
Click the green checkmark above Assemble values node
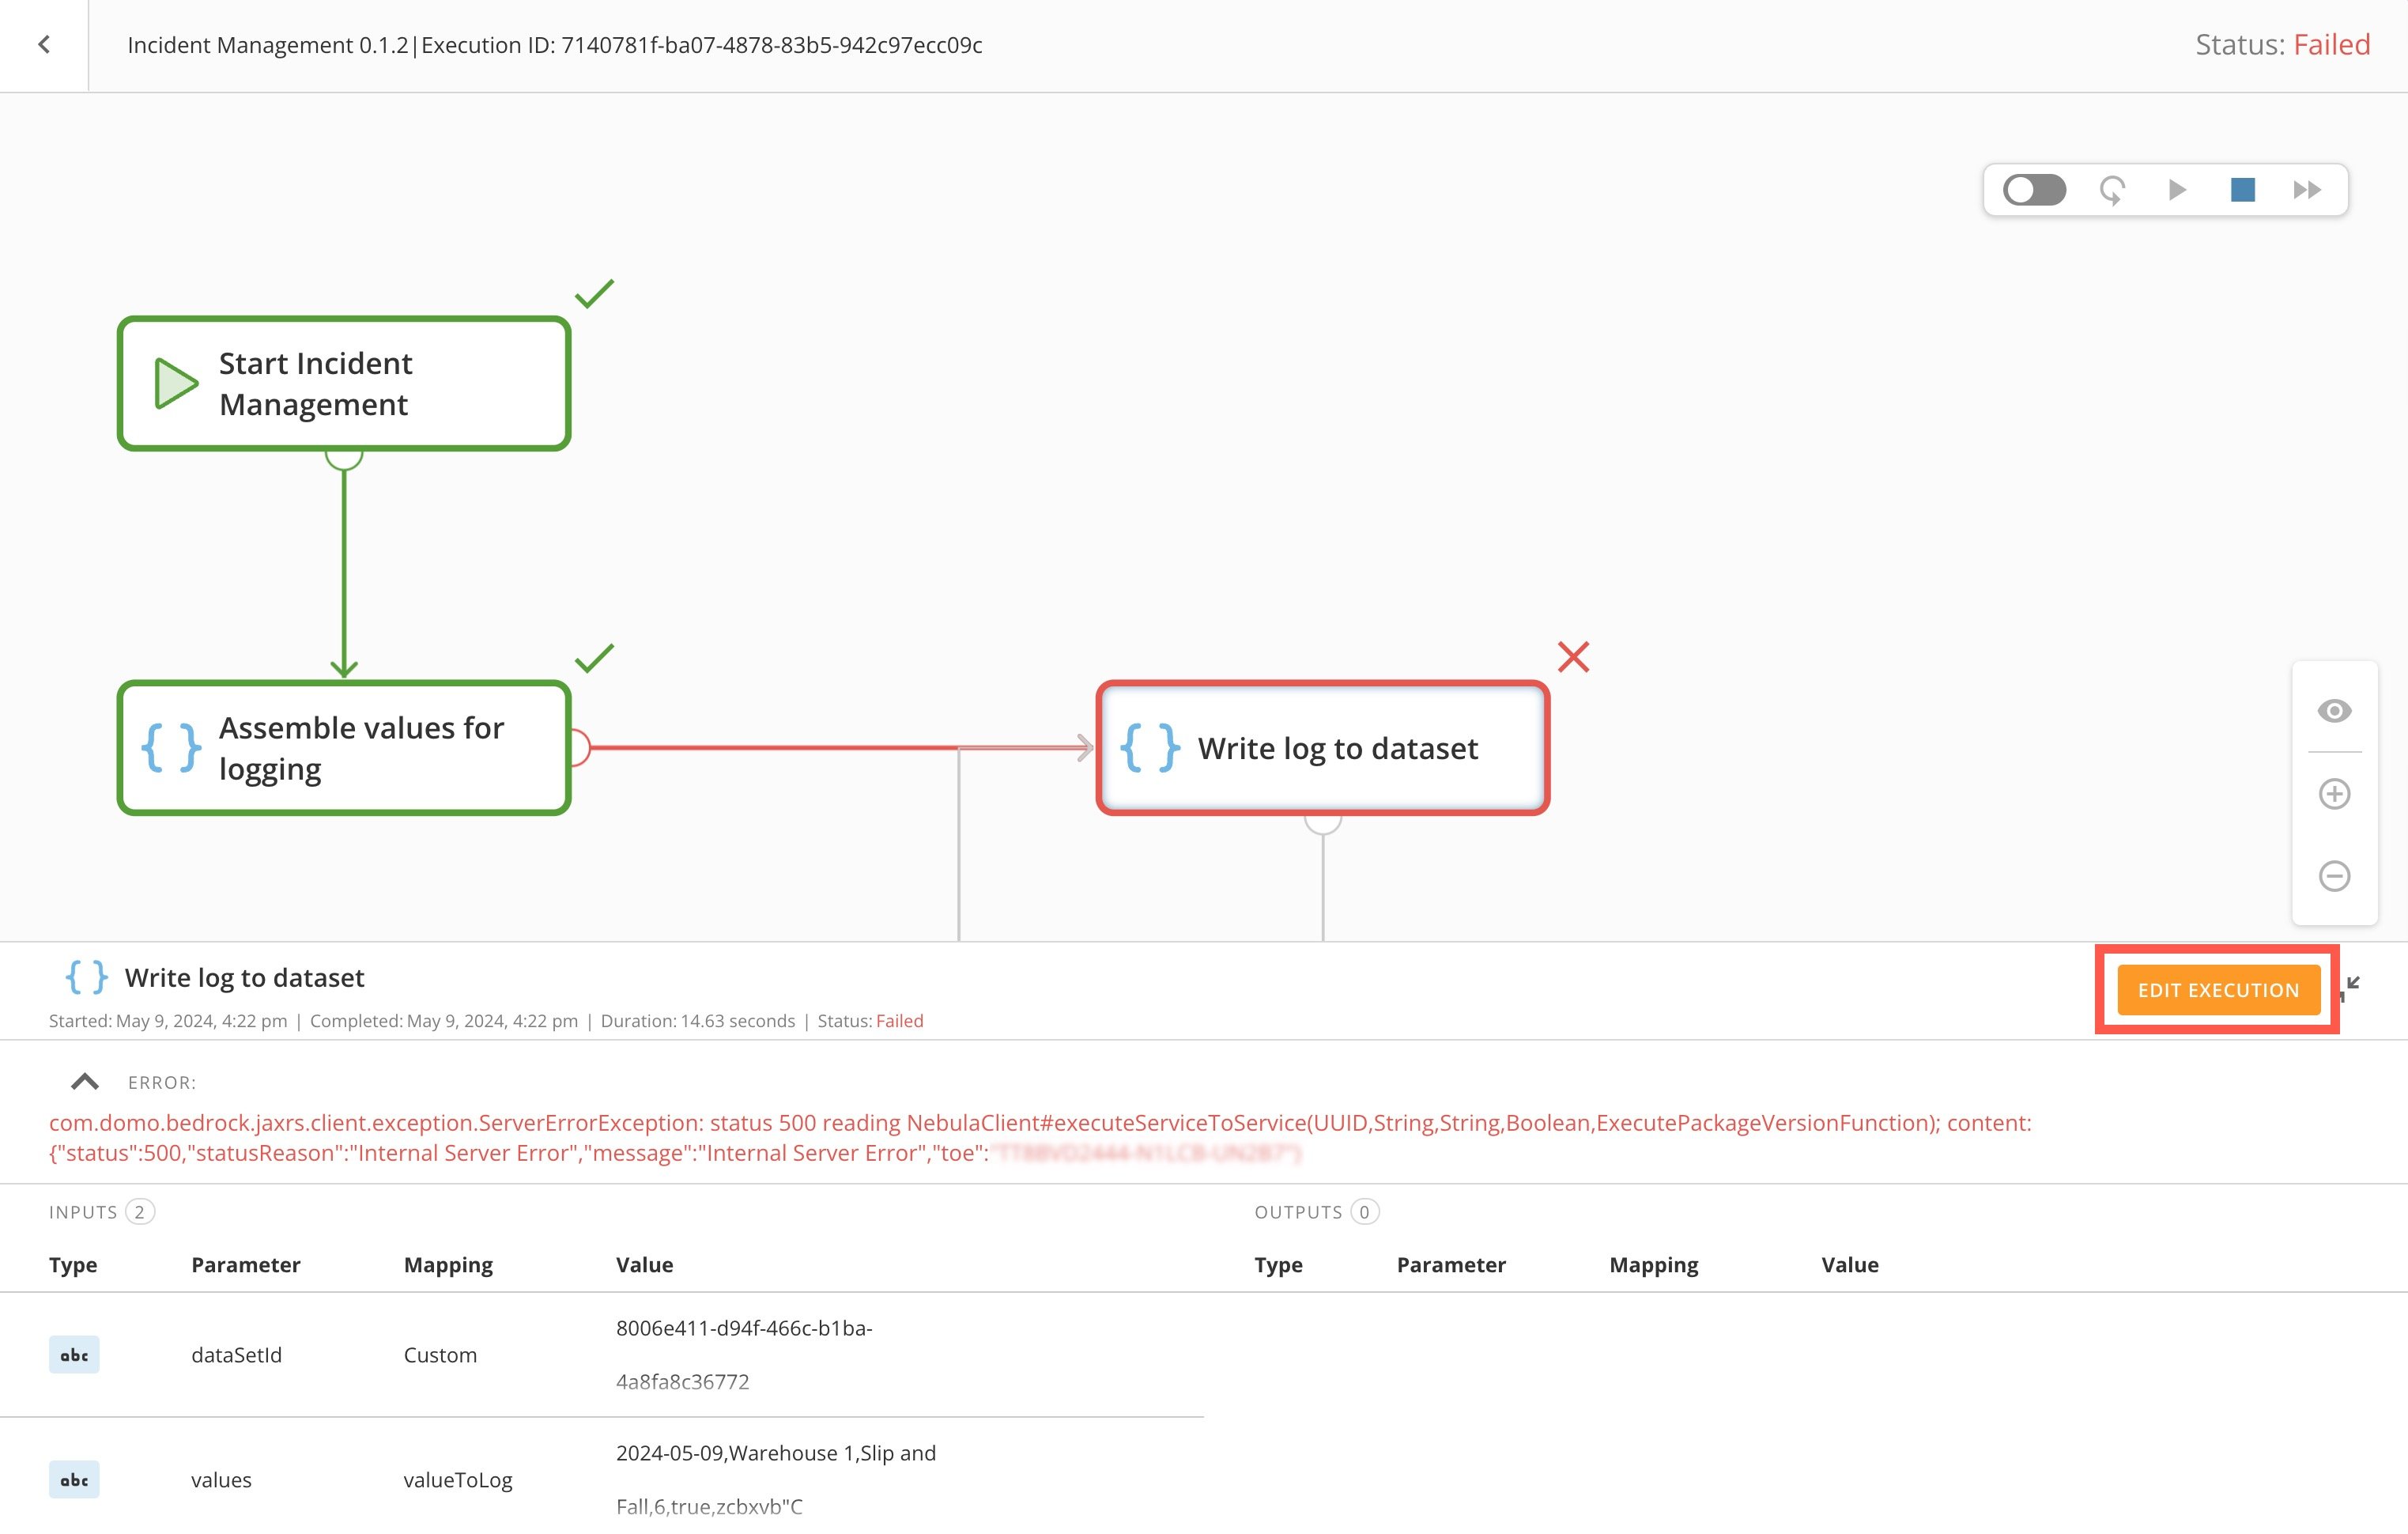point(594,657)
